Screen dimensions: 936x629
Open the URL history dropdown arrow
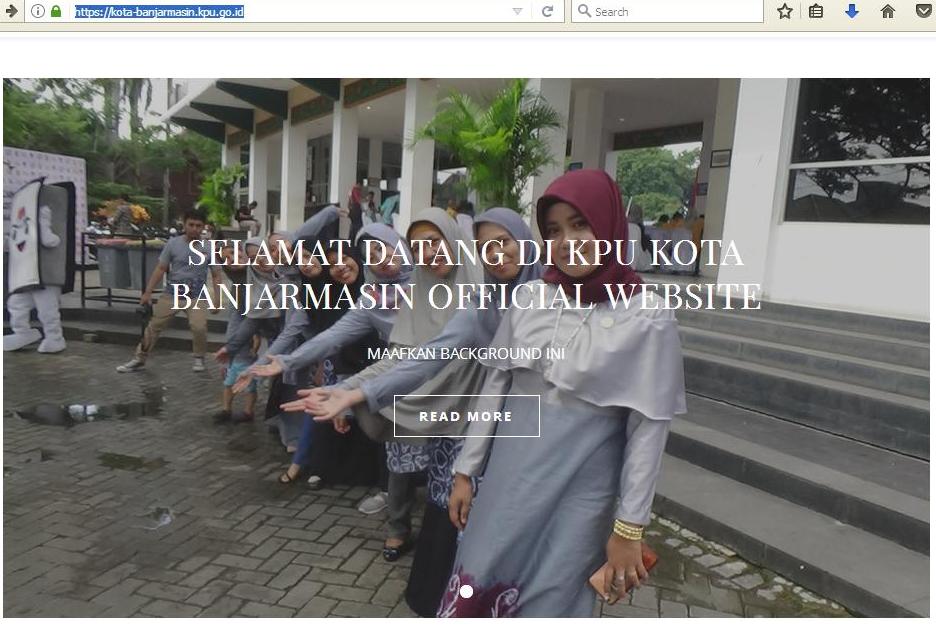tap(518, 11)
